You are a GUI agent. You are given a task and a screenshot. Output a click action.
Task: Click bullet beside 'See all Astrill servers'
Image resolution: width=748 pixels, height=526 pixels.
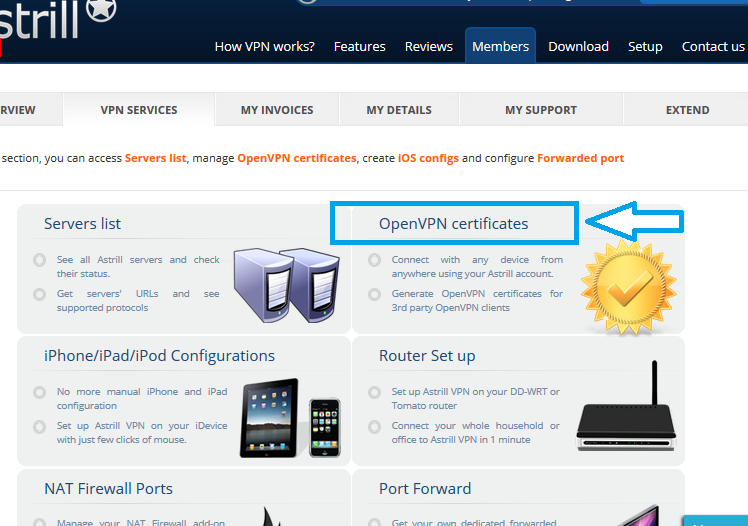40,260
